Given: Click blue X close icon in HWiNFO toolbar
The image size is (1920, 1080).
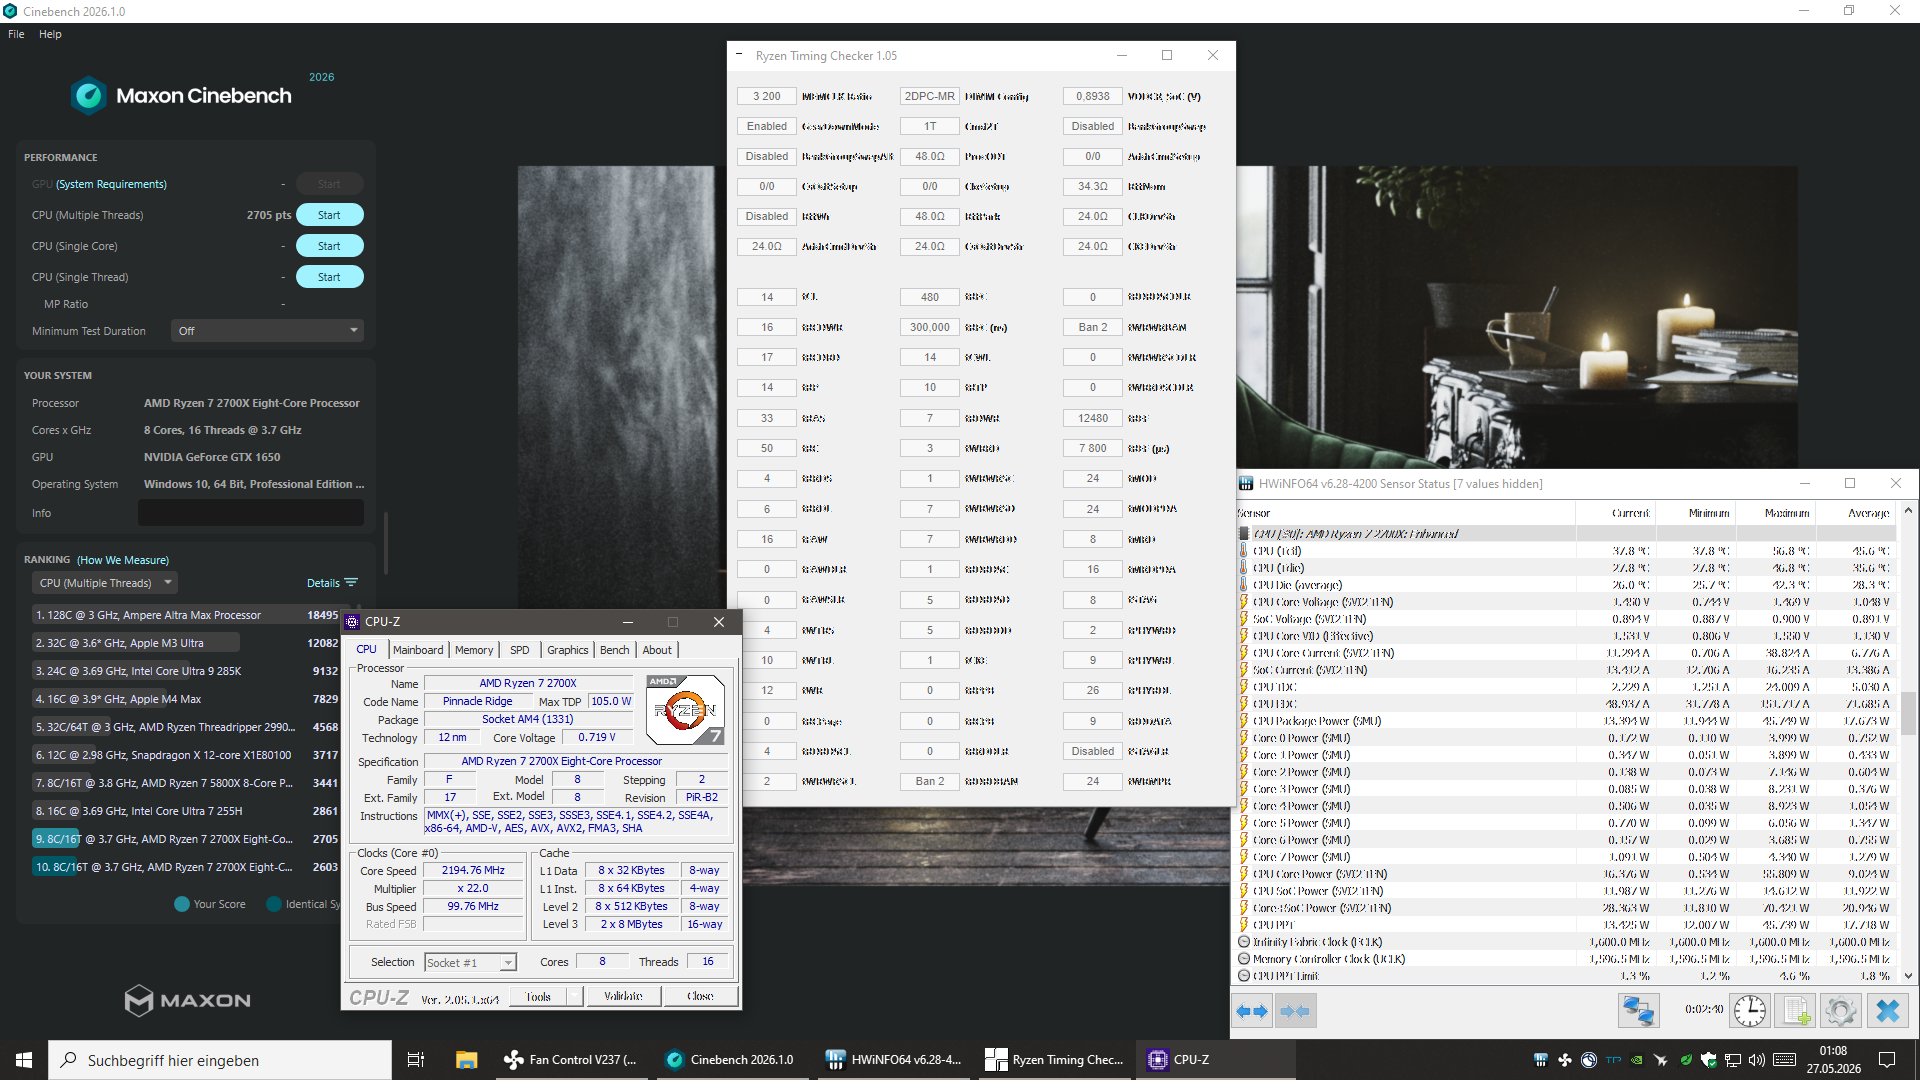Looking at the screenshot, I should (x=1887, y=1011).
